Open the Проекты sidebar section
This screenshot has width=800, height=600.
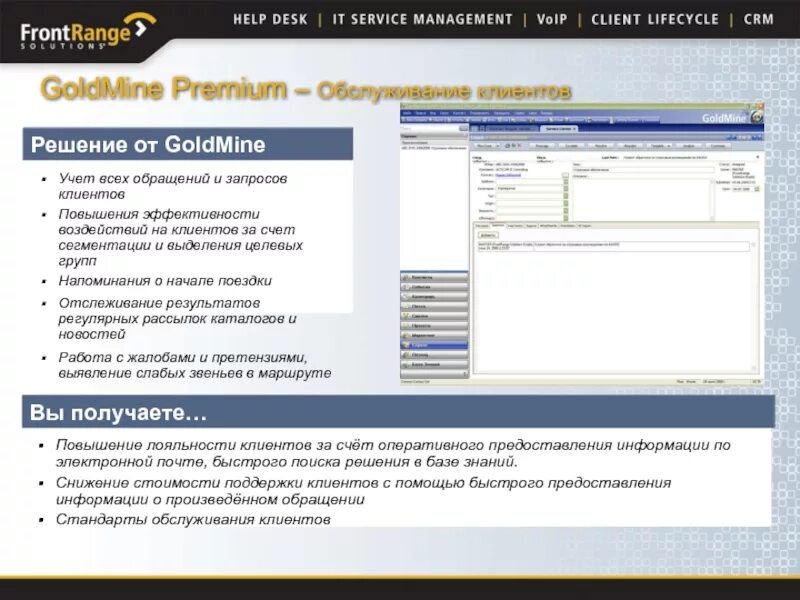(x=434, y=326)
